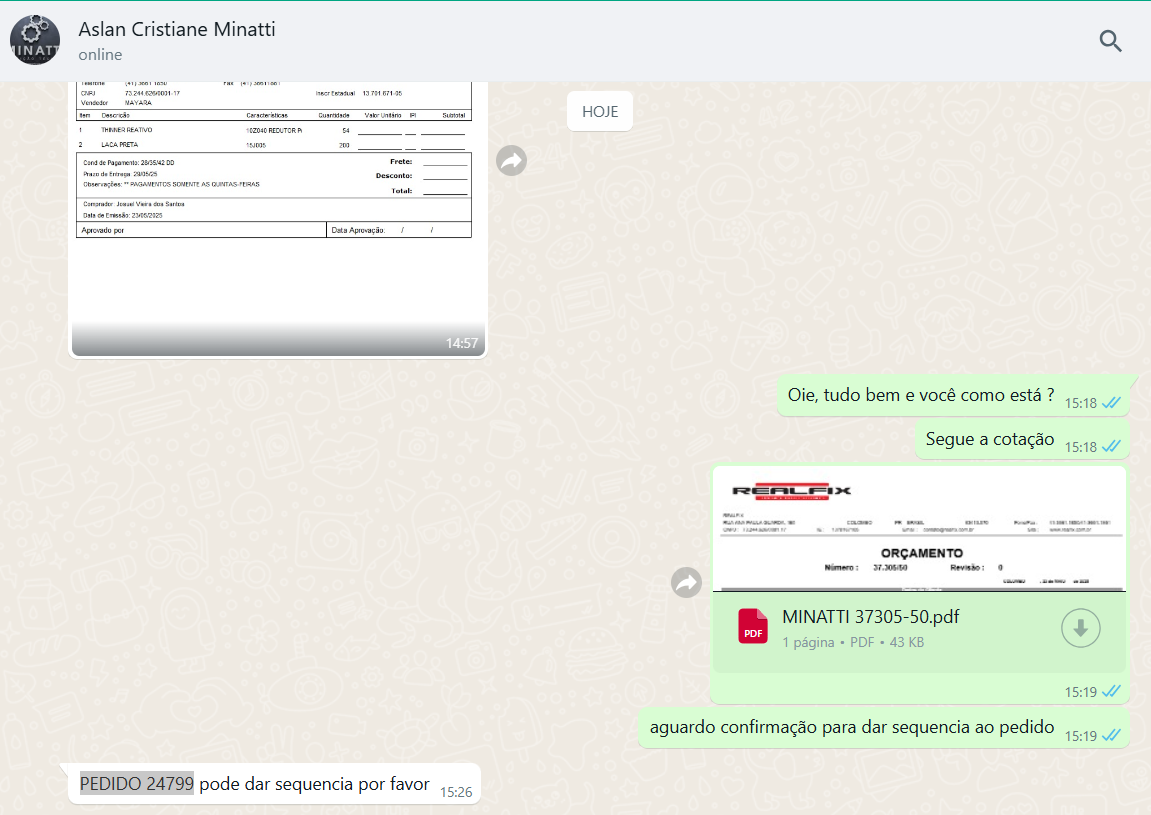Image resolution: width=1151 pixels, height=815 pixels.
Task: Click the 'Oie, tudo bem' message bubble
Action: click(x=920, y=395)
